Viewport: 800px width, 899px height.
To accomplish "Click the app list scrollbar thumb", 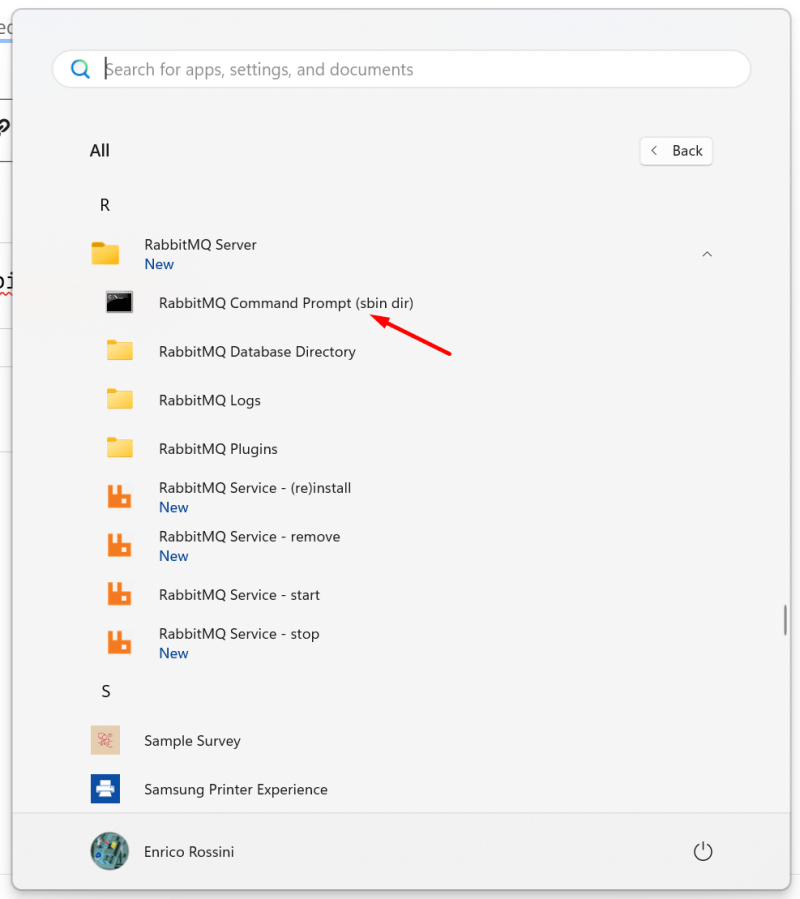I will pos(785,620).
